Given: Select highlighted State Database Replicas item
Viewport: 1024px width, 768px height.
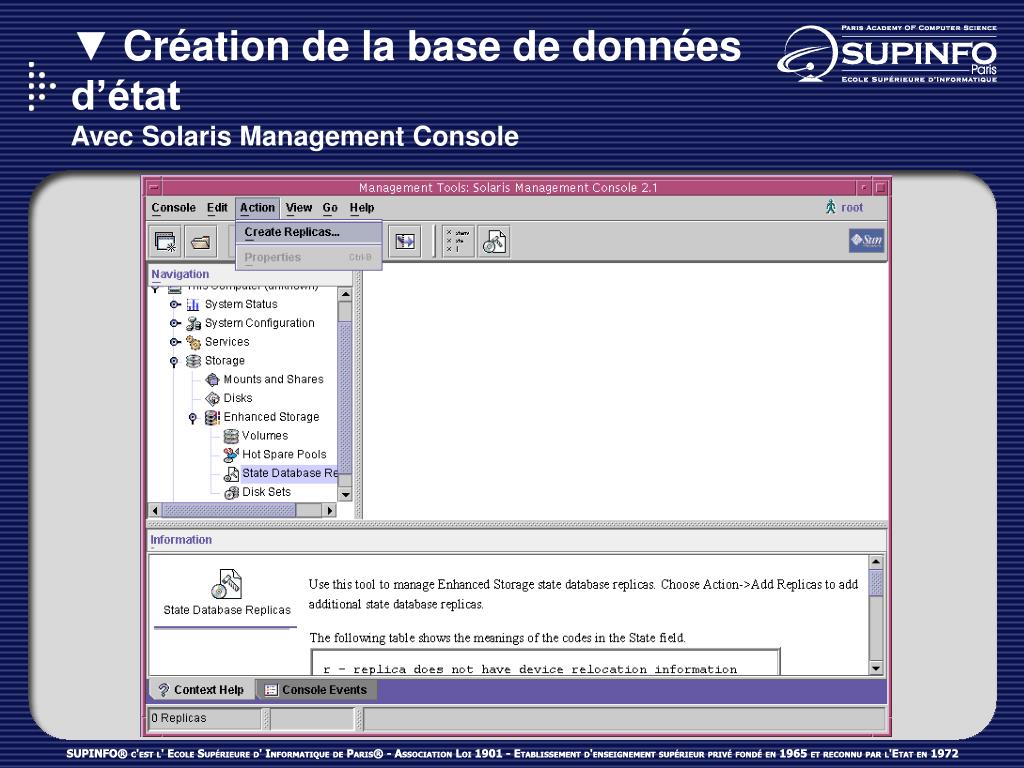Looking at the screenshot, I should pos(289,473).
